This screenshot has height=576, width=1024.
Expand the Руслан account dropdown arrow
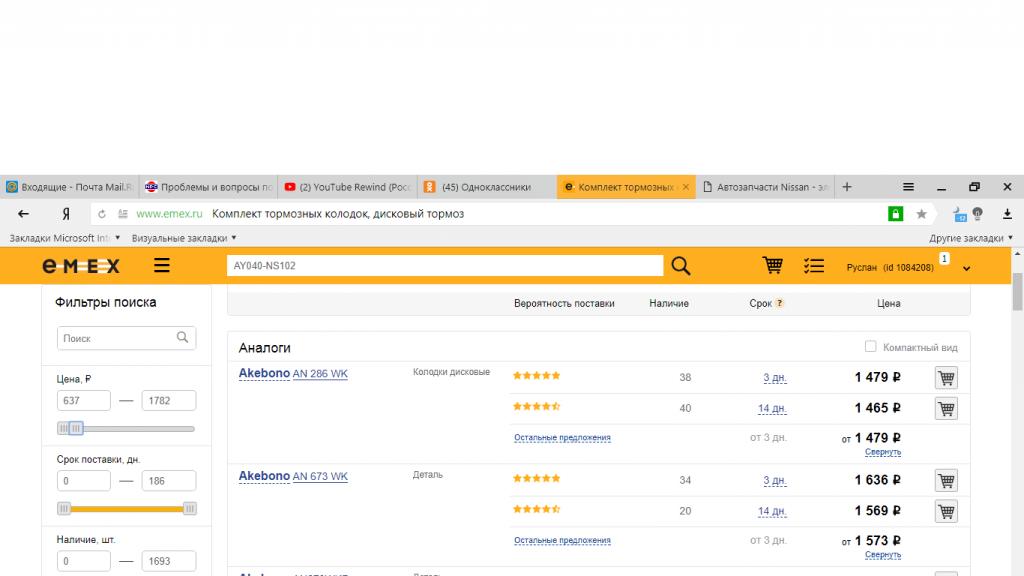(x=967, y=268)
